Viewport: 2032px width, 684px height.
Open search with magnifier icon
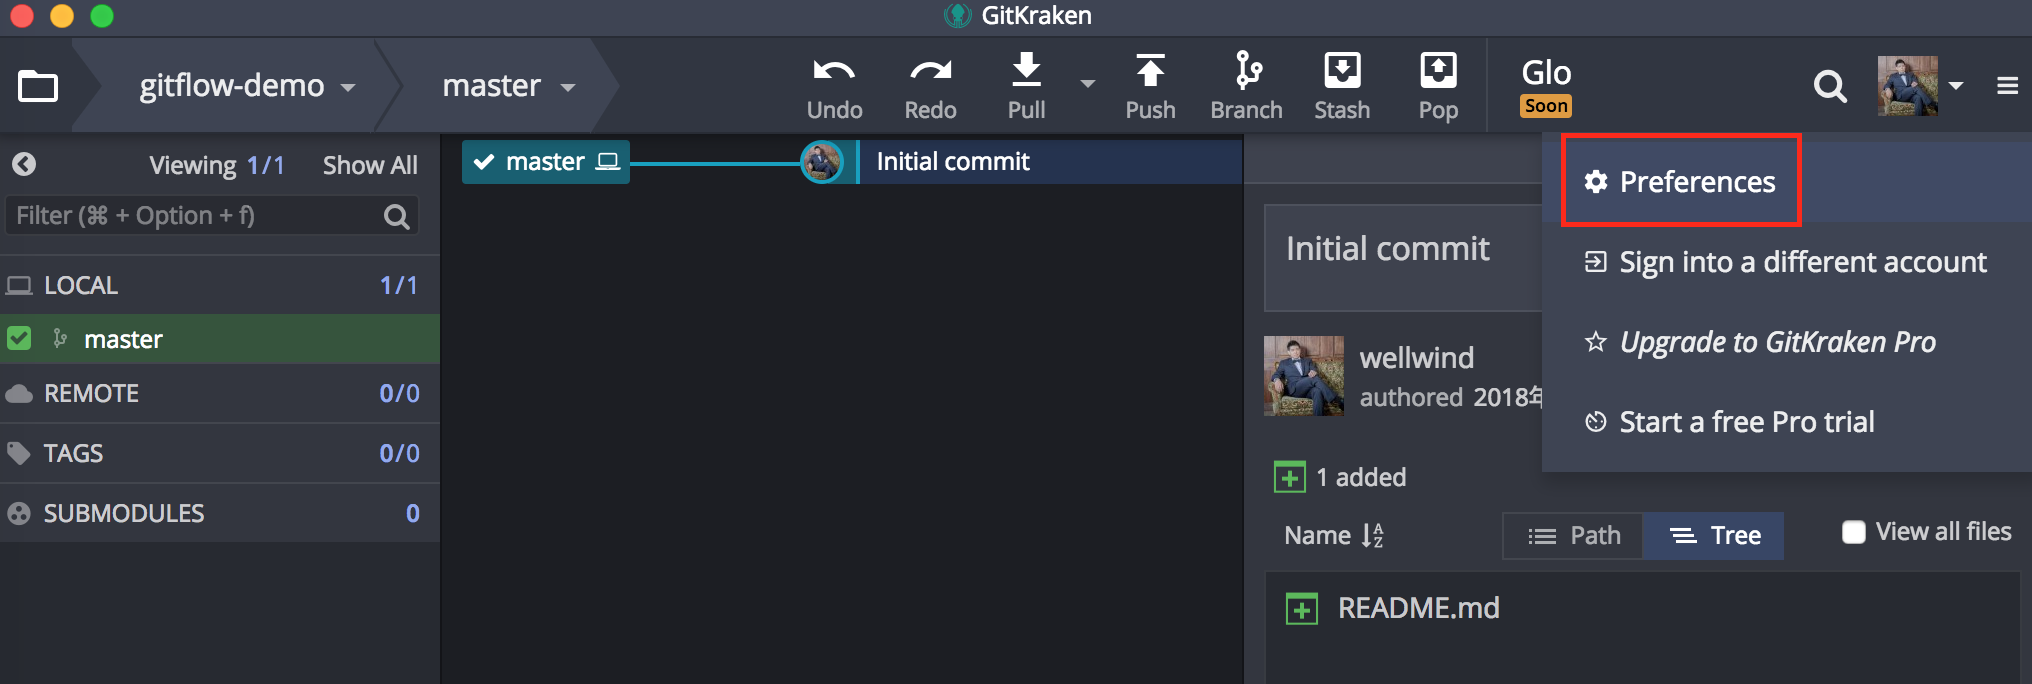1830,86
